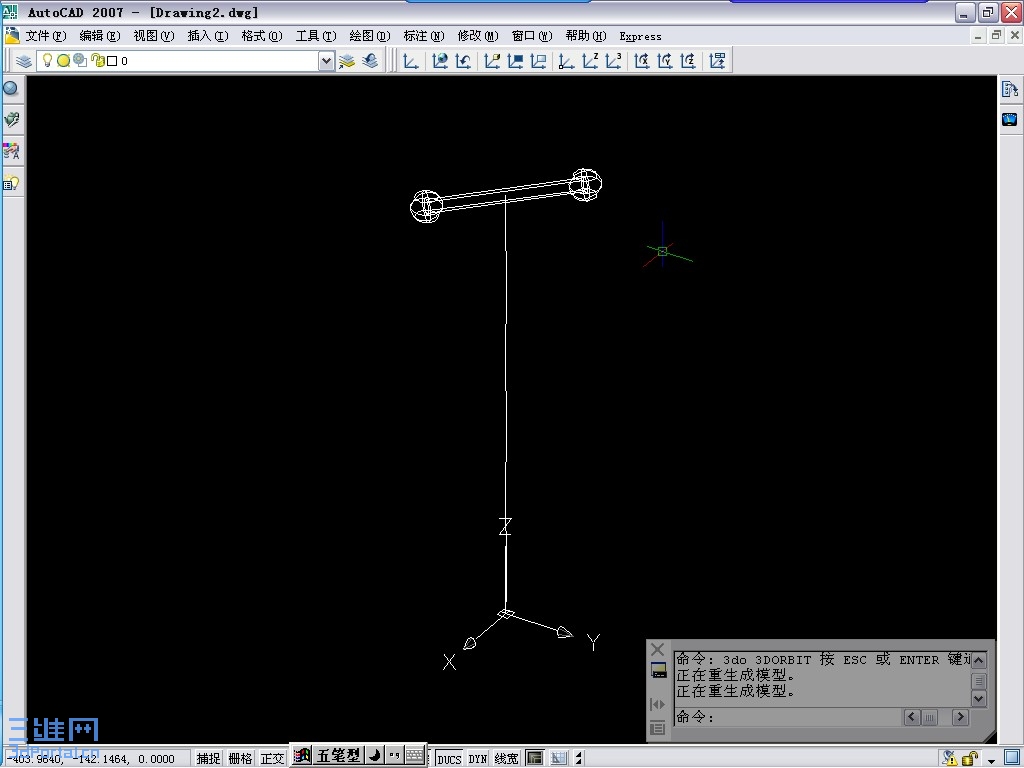
Task: Toggle 线宽 lineweight display button
Action: point(506,758)
